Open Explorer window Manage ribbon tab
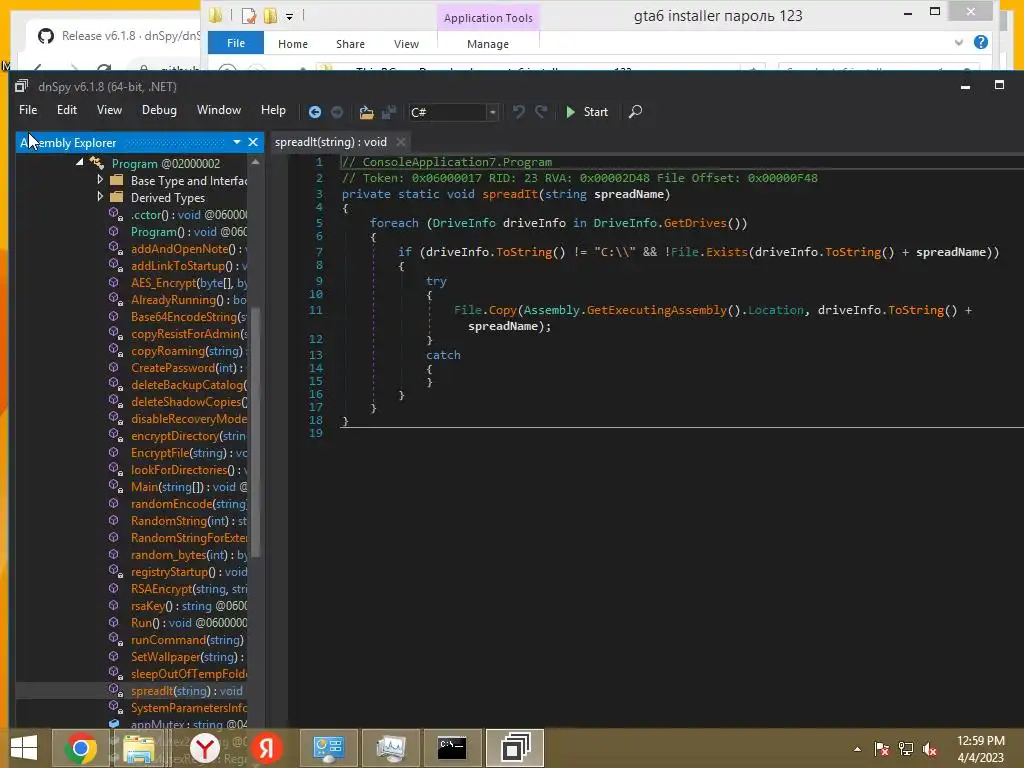The width and height of the screenshot is (1024, 768). pyautogui.click(x=488, y=44)
